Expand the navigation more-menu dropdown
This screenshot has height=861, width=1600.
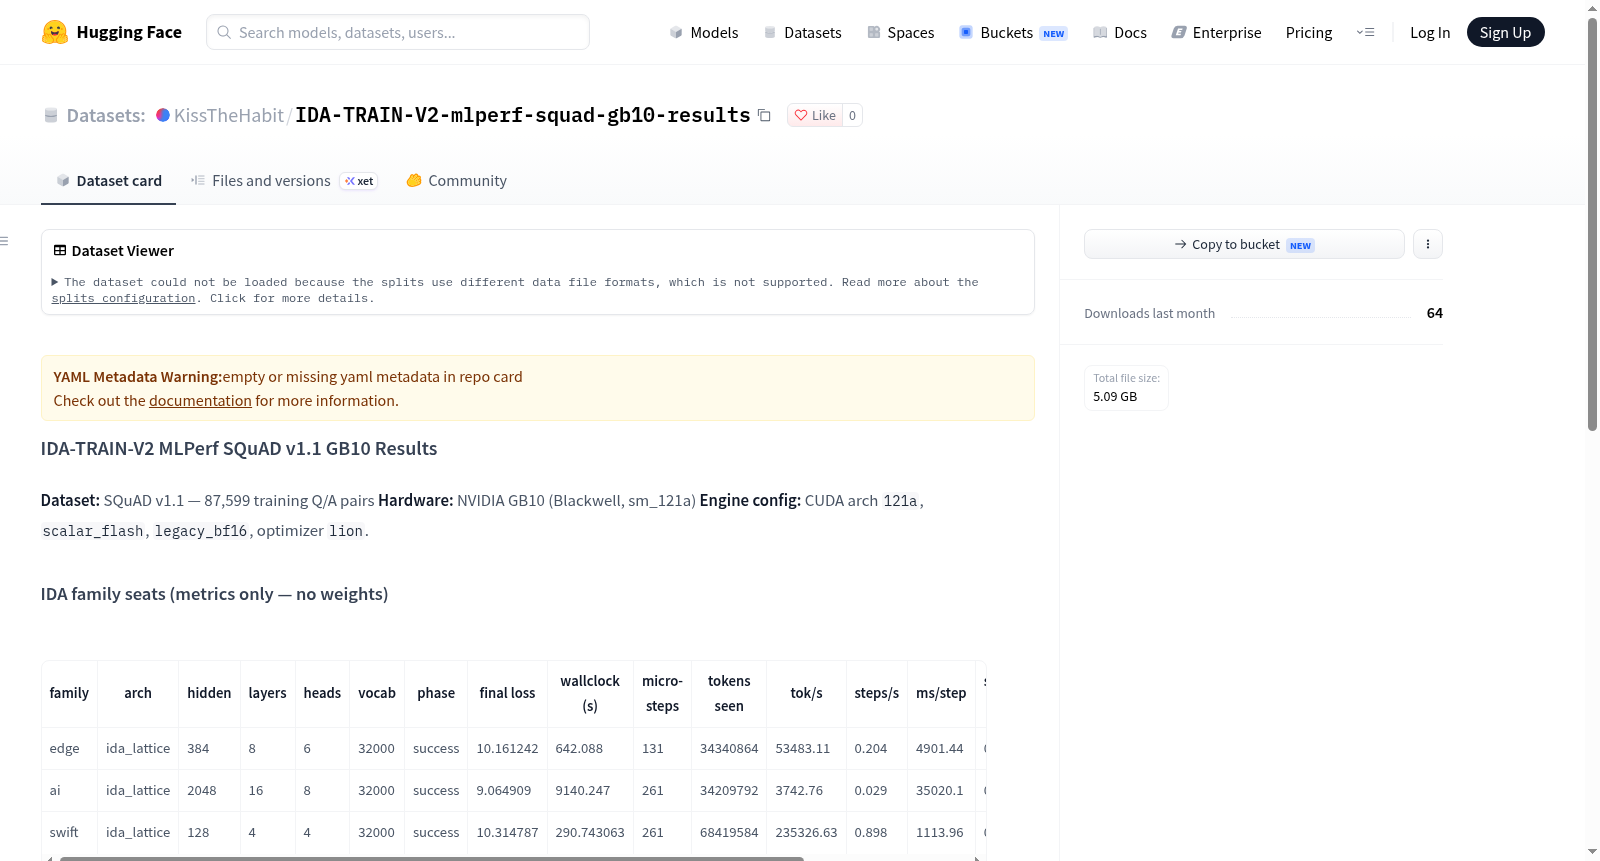point(1366,32)
